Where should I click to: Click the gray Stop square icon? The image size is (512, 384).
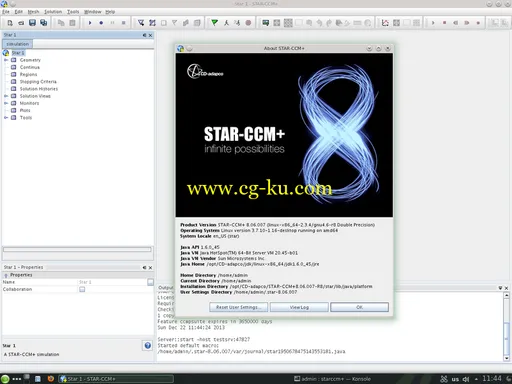pyautogui.click(x=124, y=23)
